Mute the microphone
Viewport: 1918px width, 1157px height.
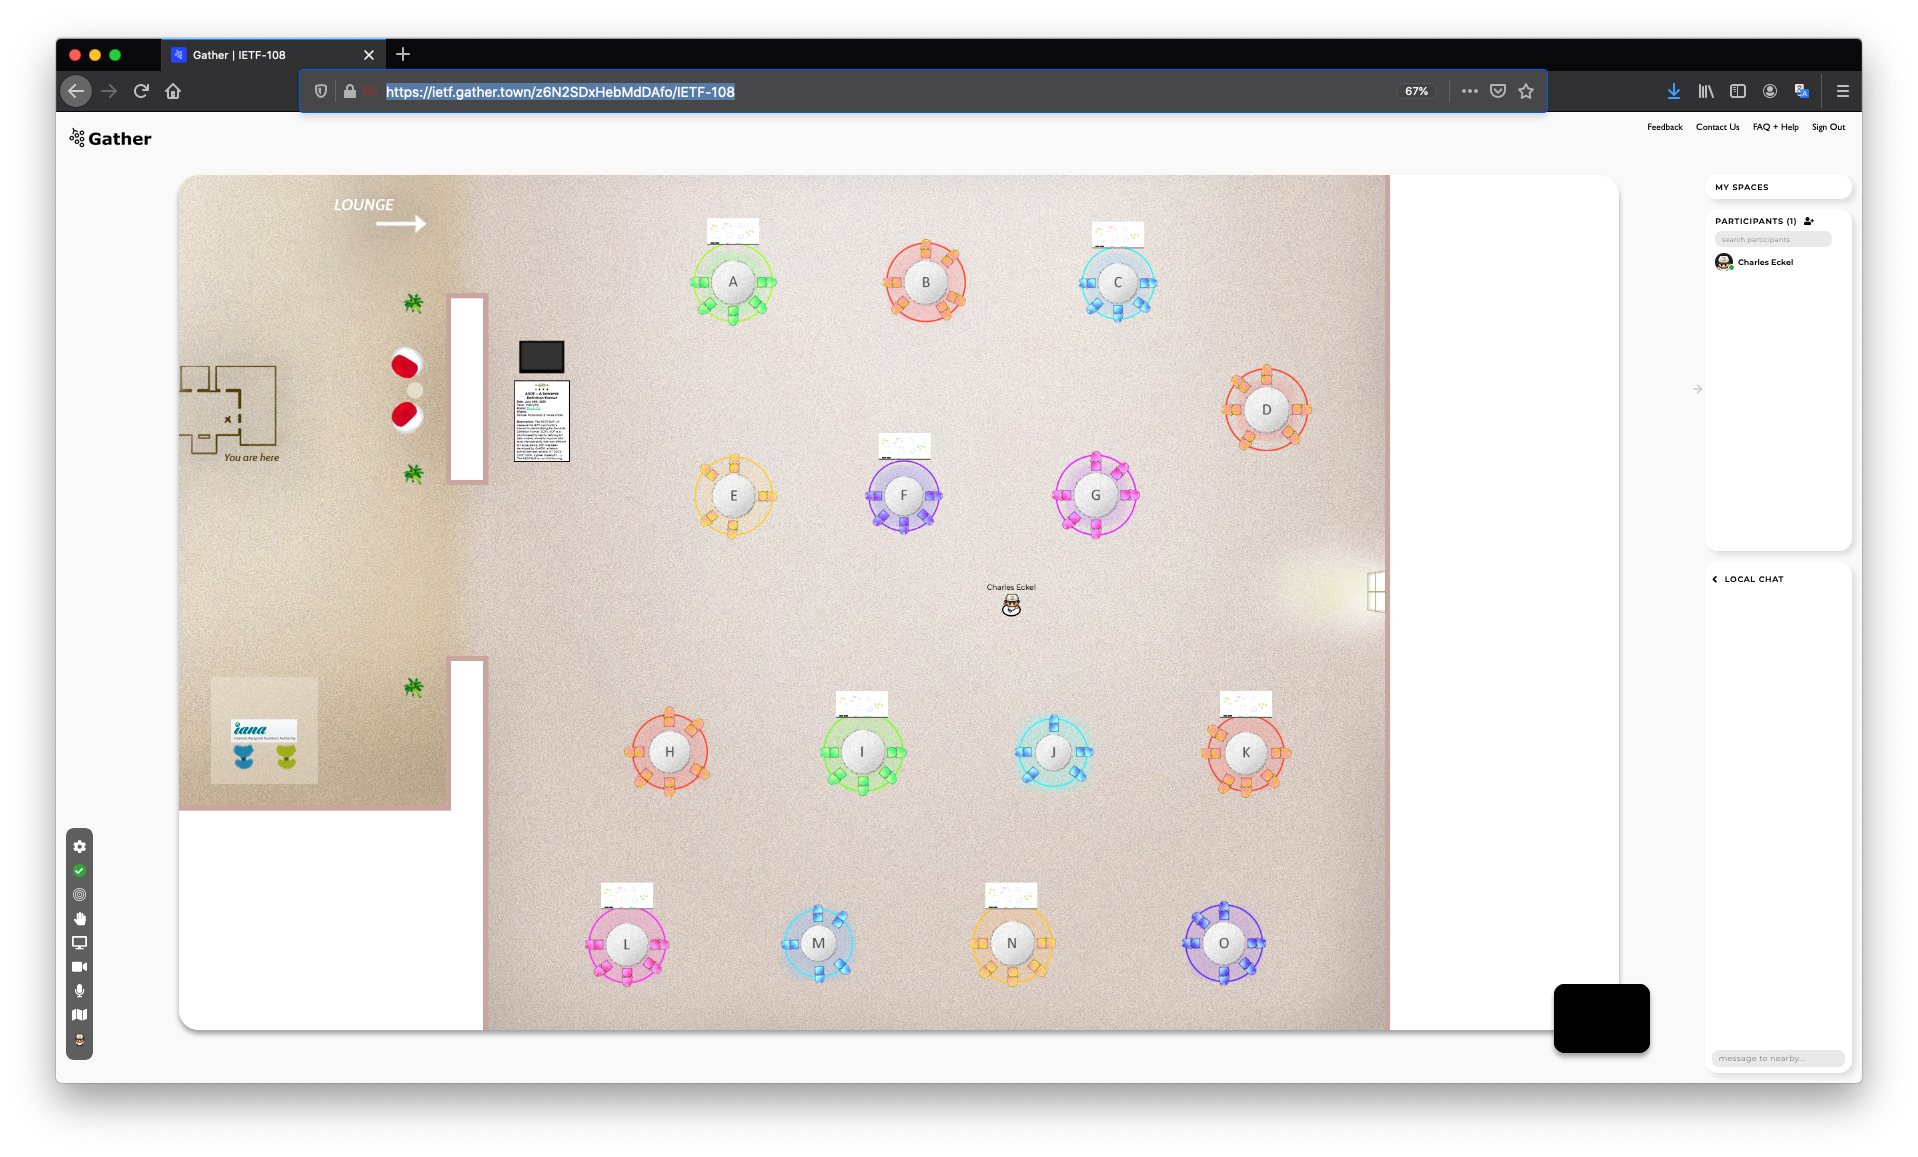click(x=79, y=991)
